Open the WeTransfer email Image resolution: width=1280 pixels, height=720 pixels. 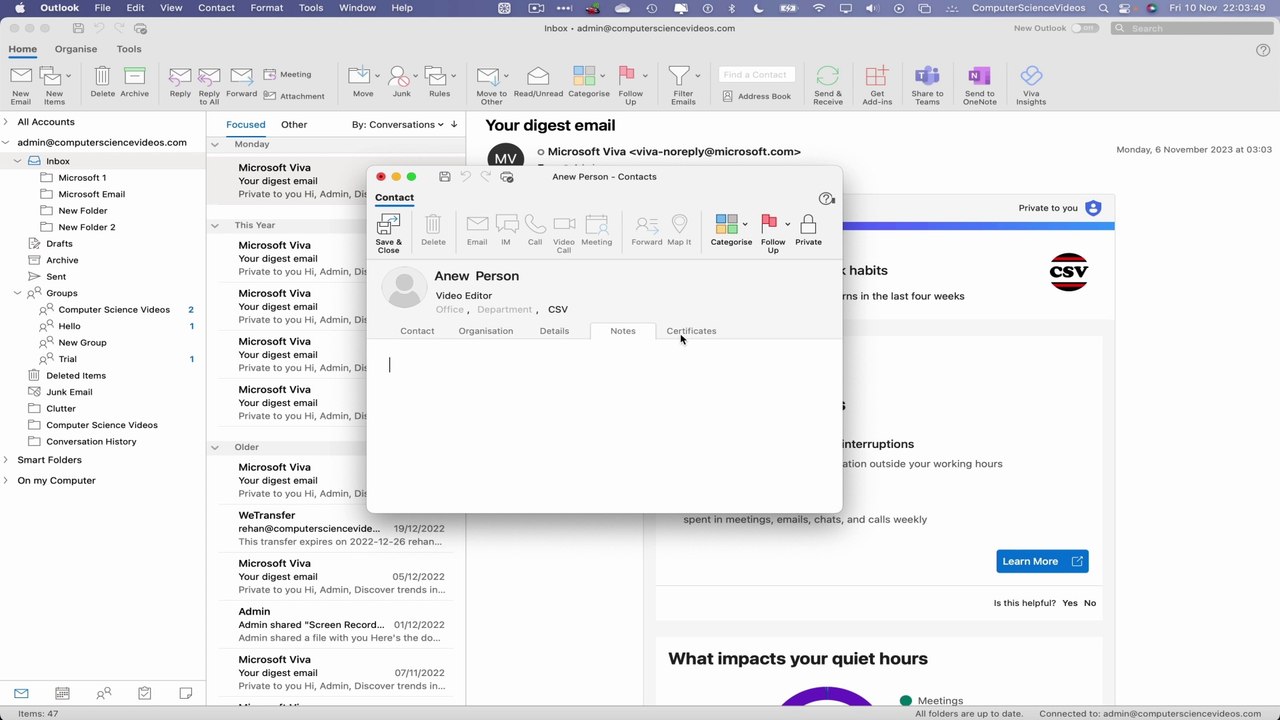click(x=335, y=528)
